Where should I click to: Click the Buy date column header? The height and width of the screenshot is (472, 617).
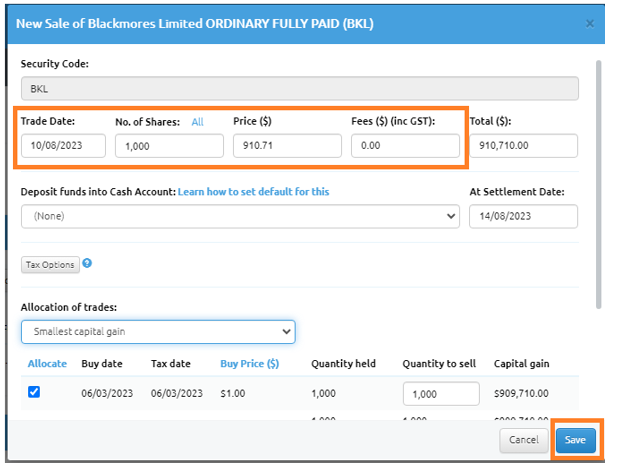102,363
